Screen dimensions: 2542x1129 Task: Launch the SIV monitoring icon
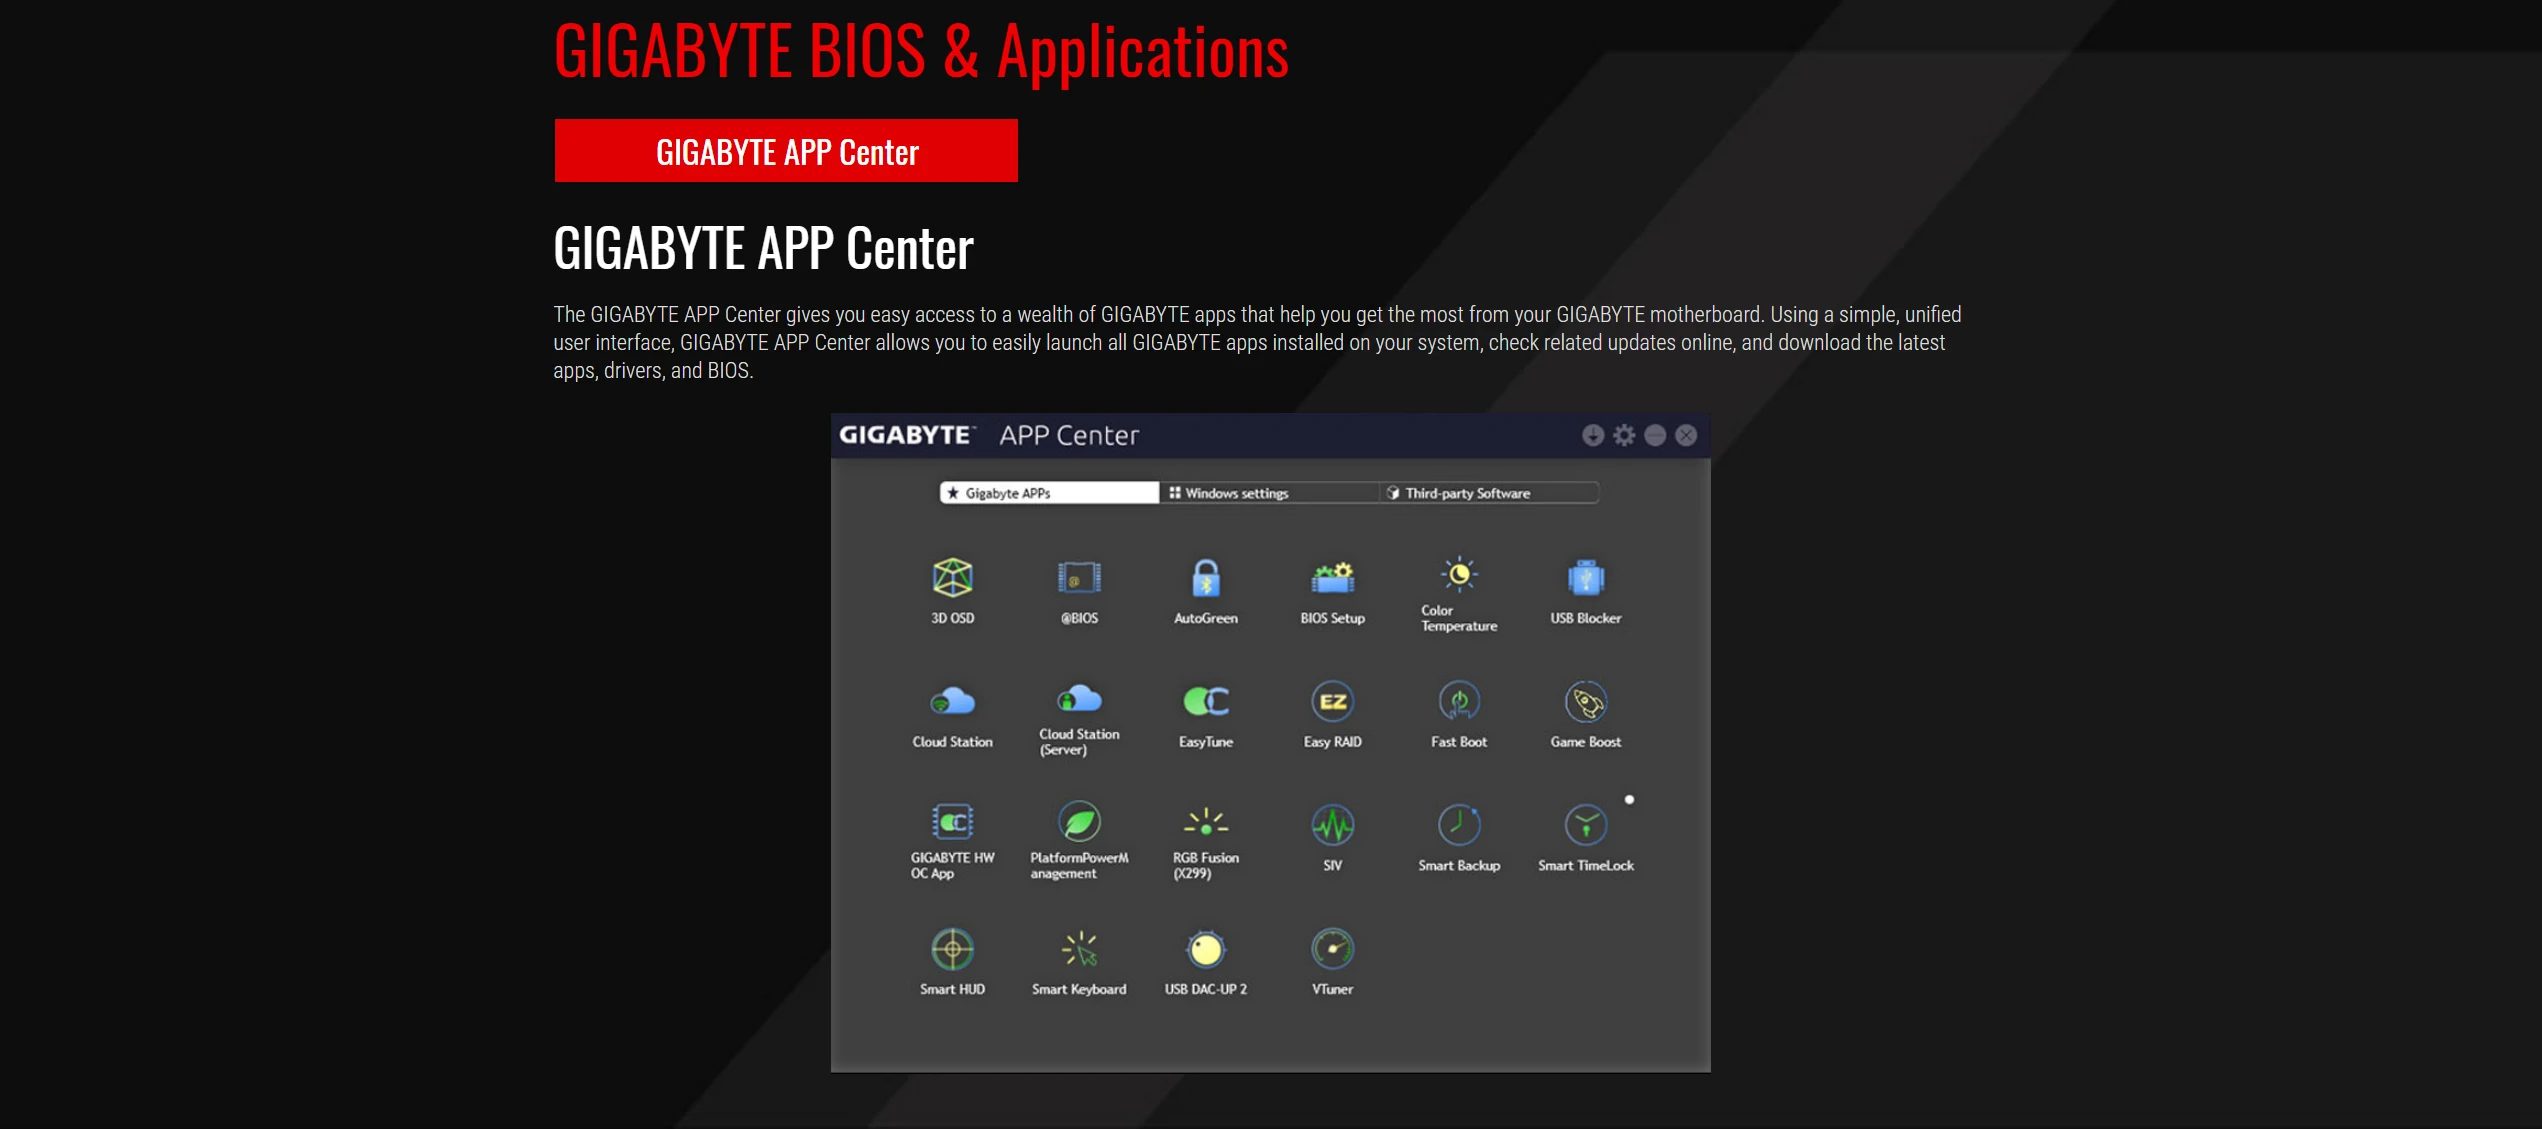click(1332, 825)
